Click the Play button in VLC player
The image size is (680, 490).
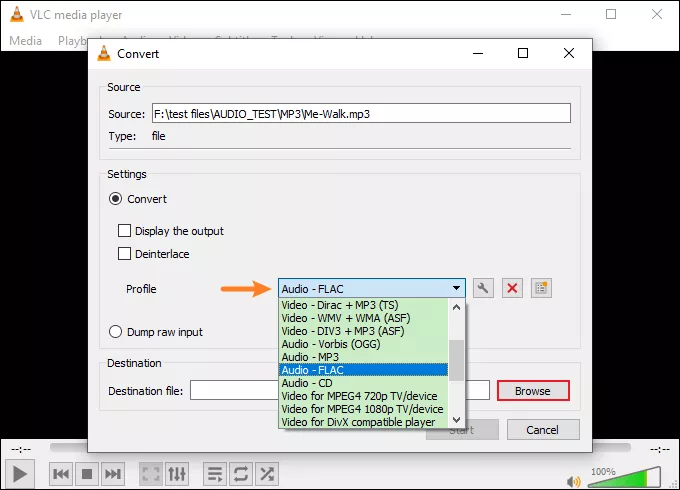pos(19,474)
